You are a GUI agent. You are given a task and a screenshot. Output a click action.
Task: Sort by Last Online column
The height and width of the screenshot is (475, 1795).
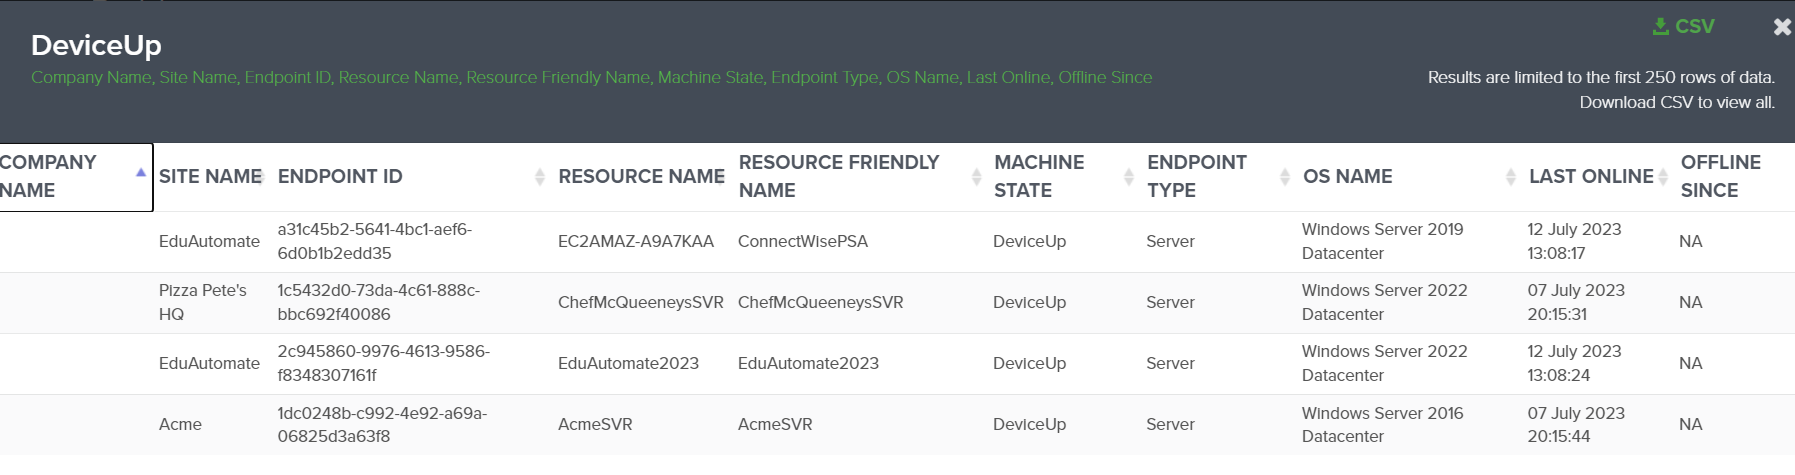(x=1598, y=177)
